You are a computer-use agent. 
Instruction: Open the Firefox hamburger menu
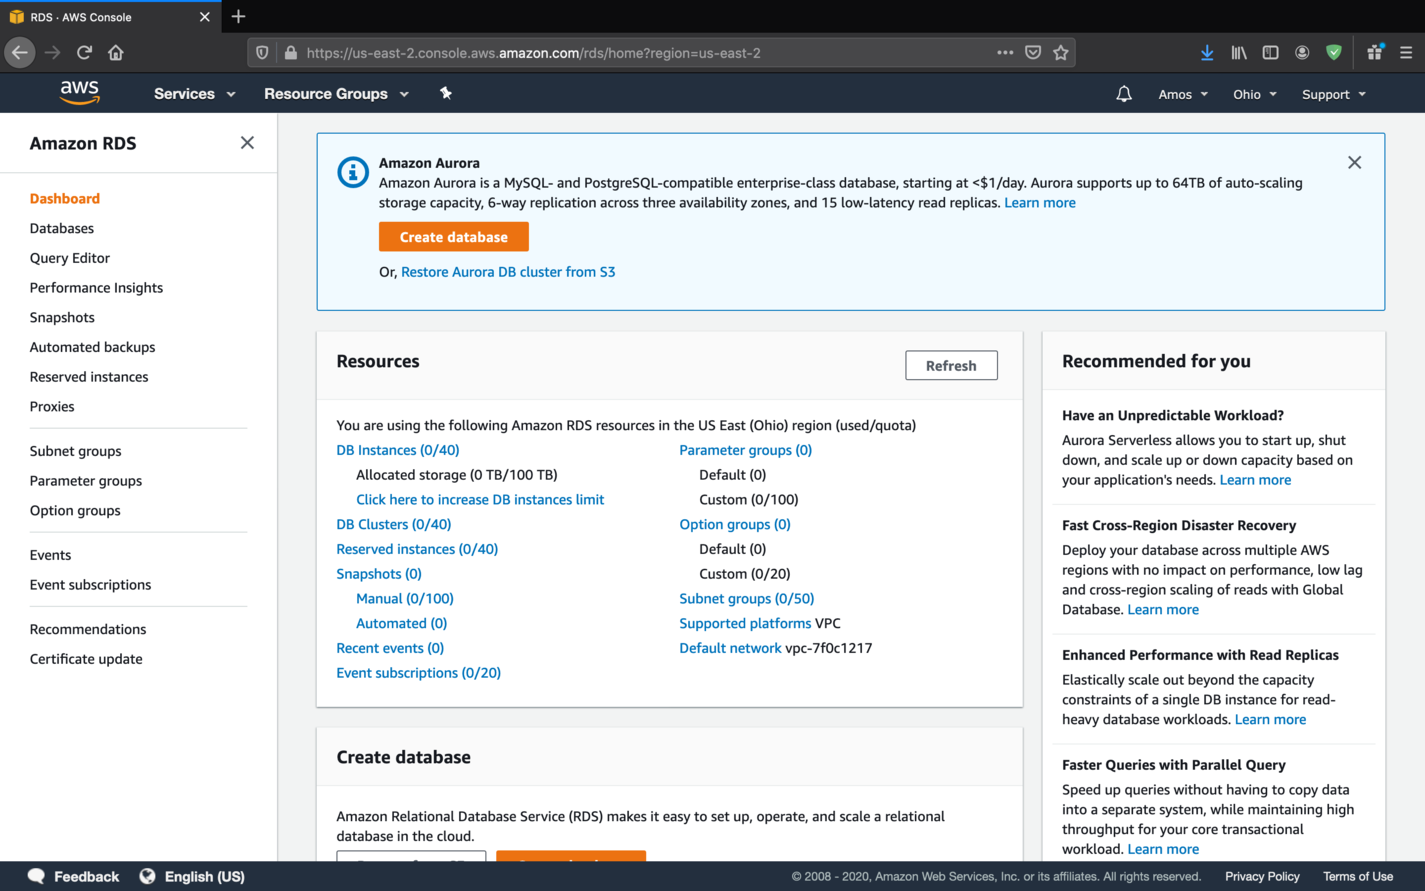pos(1406,53)
